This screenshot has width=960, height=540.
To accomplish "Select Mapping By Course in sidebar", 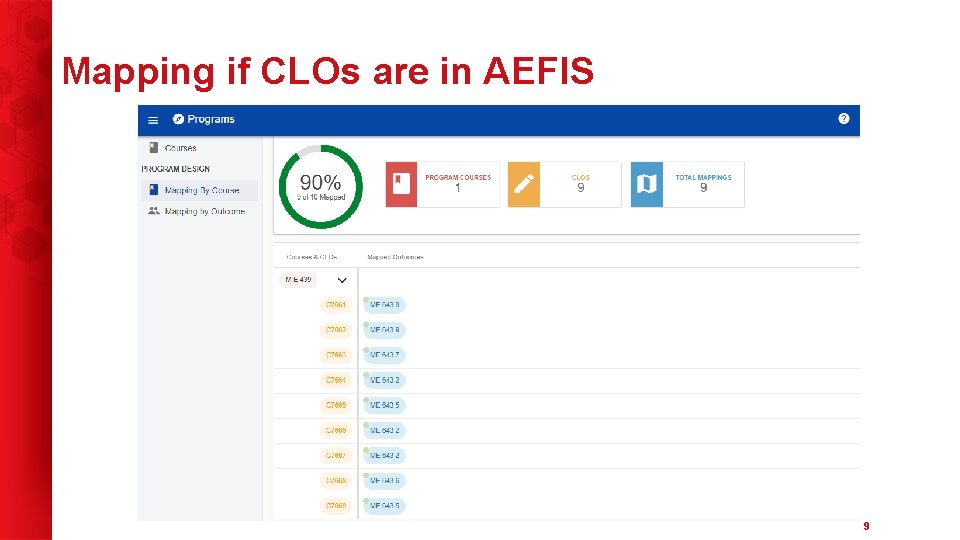I will [x=199, y=190].
